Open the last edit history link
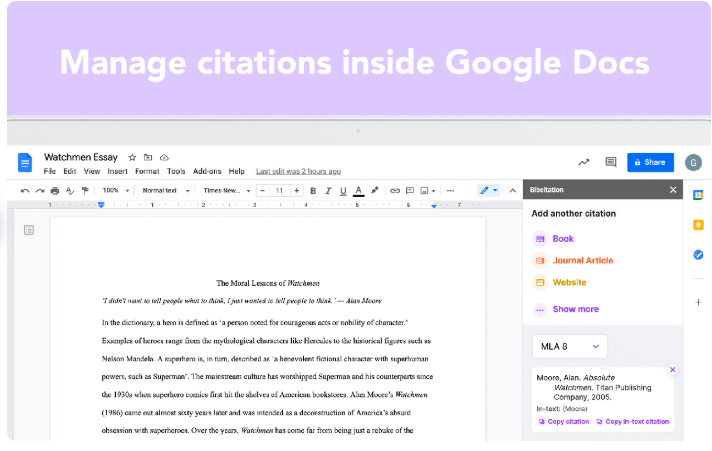The width and height of the screenshot is (712, 451). (298, 171)
